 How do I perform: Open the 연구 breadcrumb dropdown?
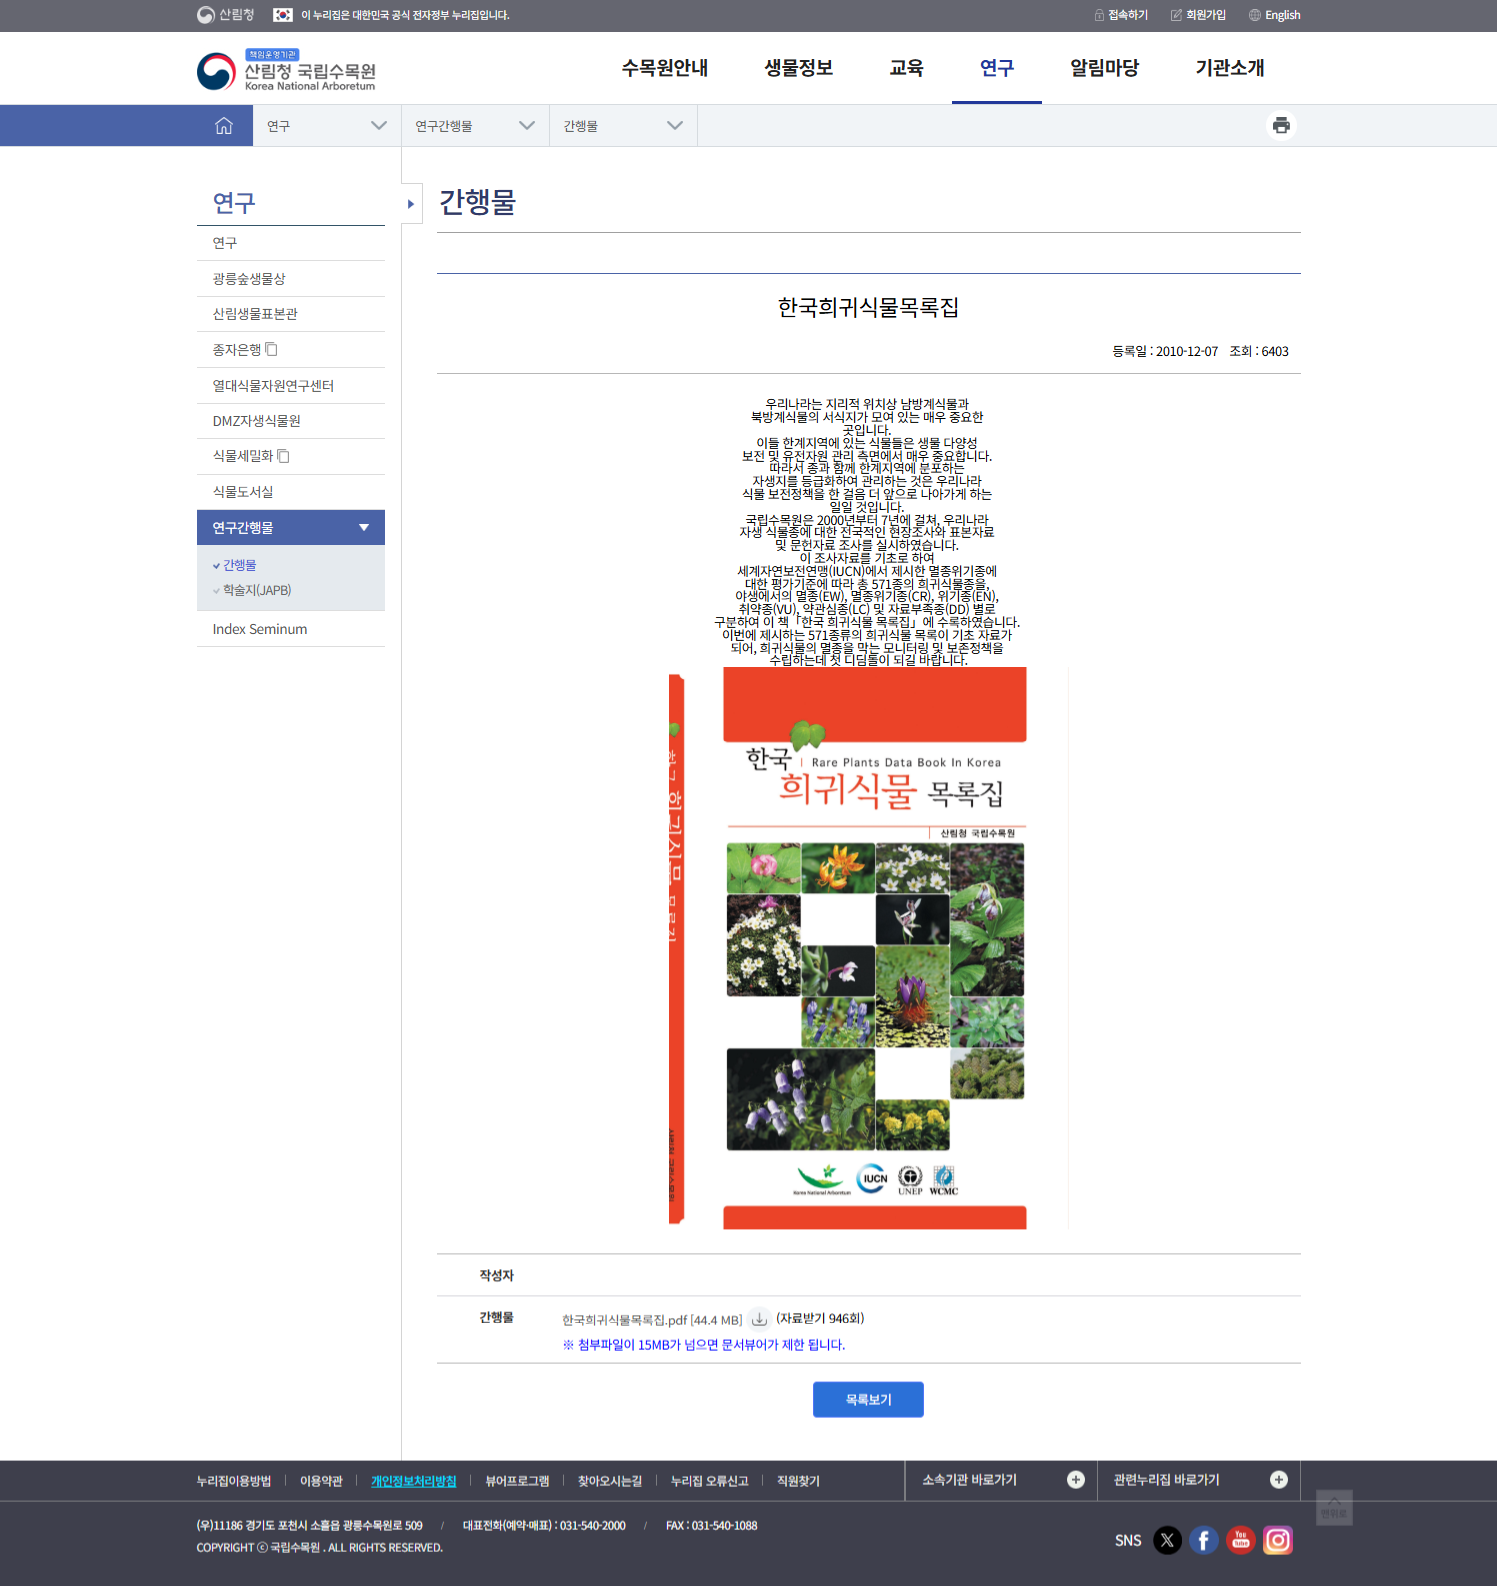coord(326,126)
